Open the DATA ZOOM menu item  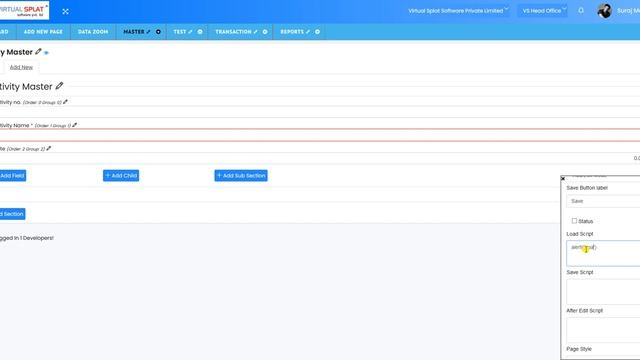coord(93,32)
